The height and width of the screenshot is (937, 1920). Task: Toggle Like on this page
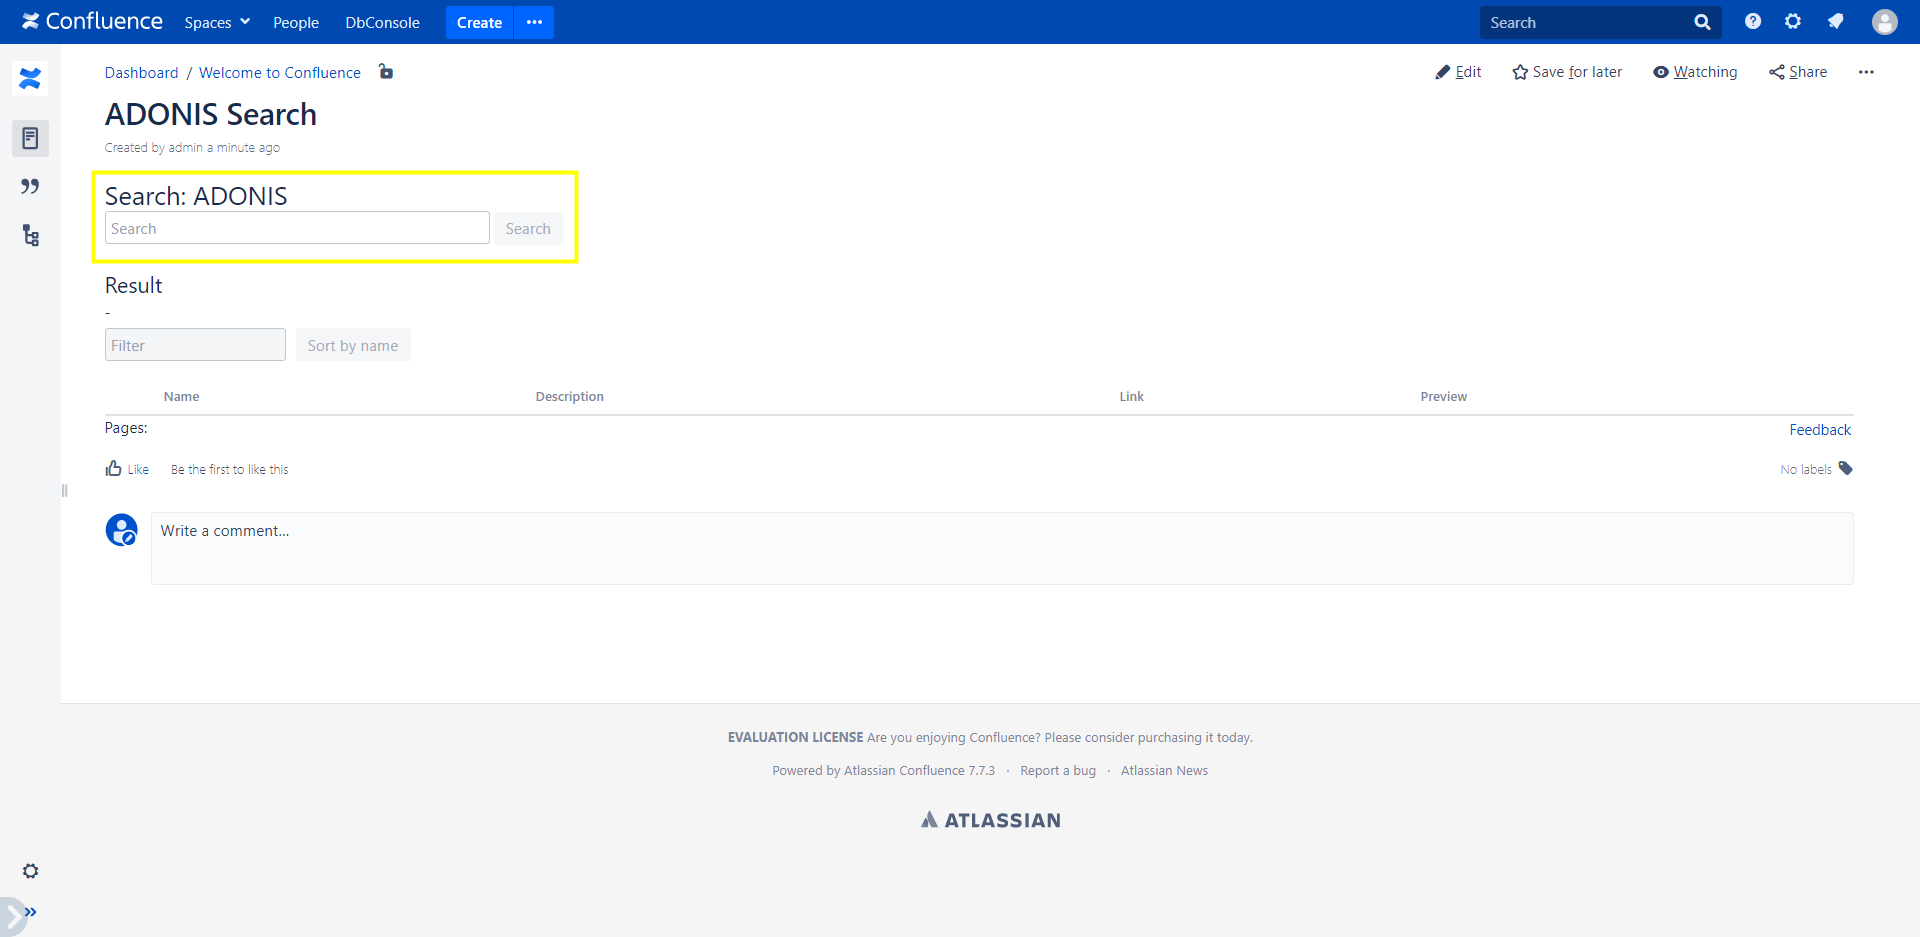coord(127,469)
